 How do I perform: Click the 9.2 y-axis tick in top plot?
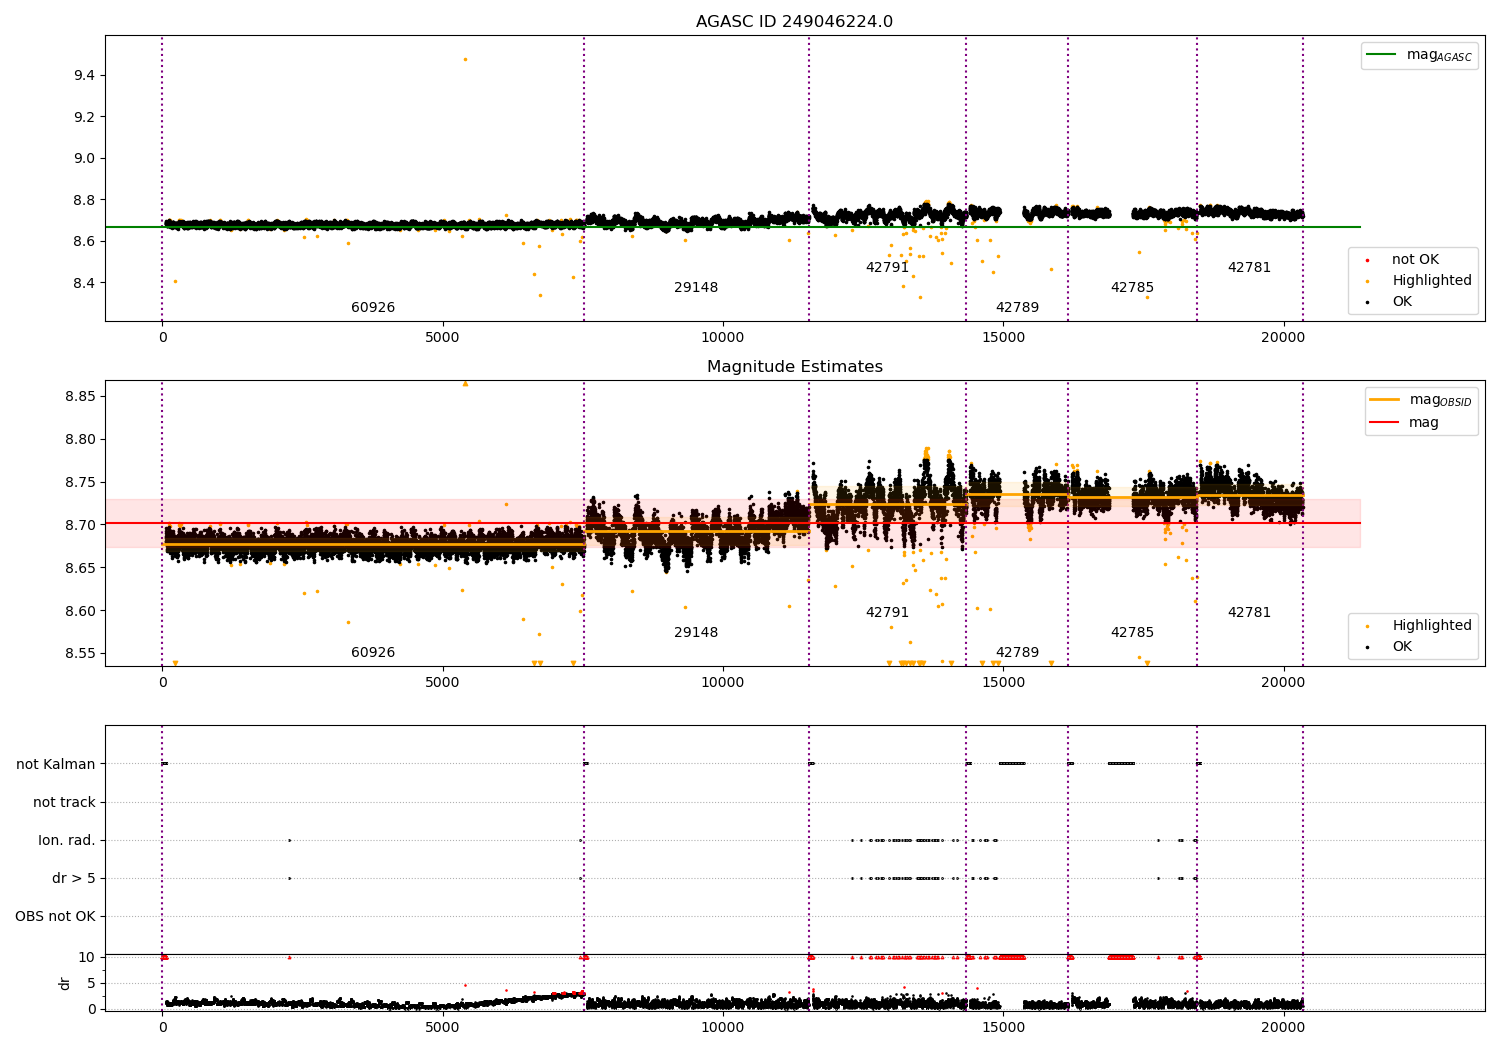tap(84, 117)
